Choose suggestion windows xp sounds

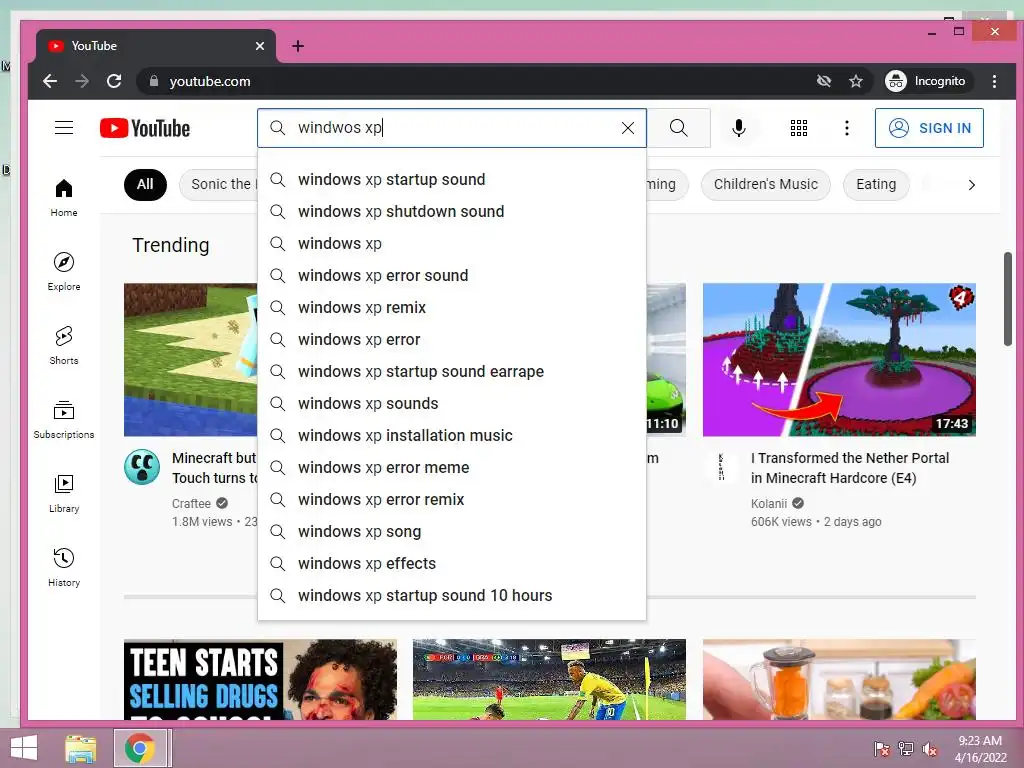pyautogui.click(x=452, y=404)
